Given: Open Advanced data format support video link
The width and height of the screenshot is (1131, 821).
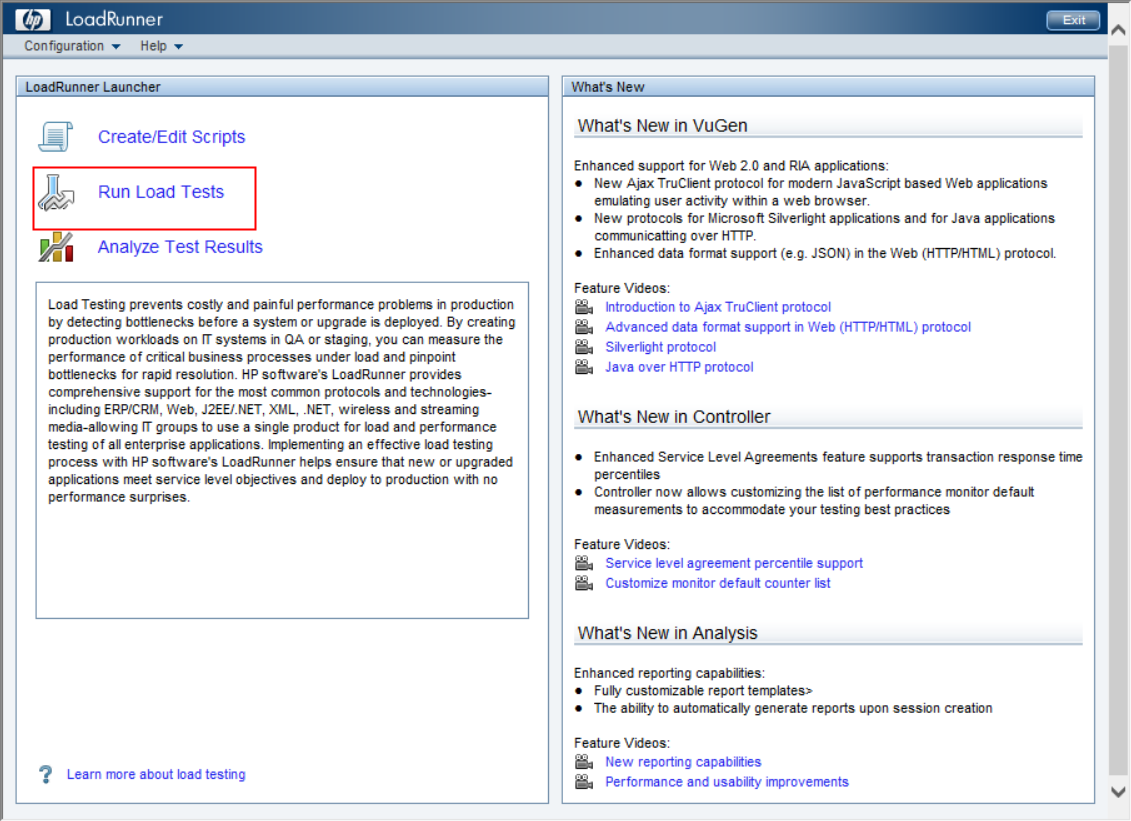Looking at the screenshot, I should click(788, 327).
